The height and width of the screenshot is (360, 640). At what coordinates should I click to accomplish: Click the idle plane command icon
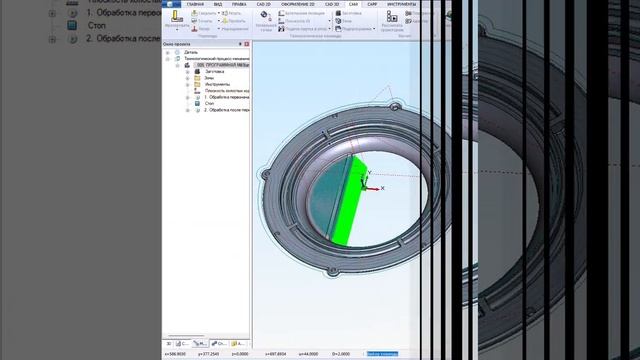(282, 21)
